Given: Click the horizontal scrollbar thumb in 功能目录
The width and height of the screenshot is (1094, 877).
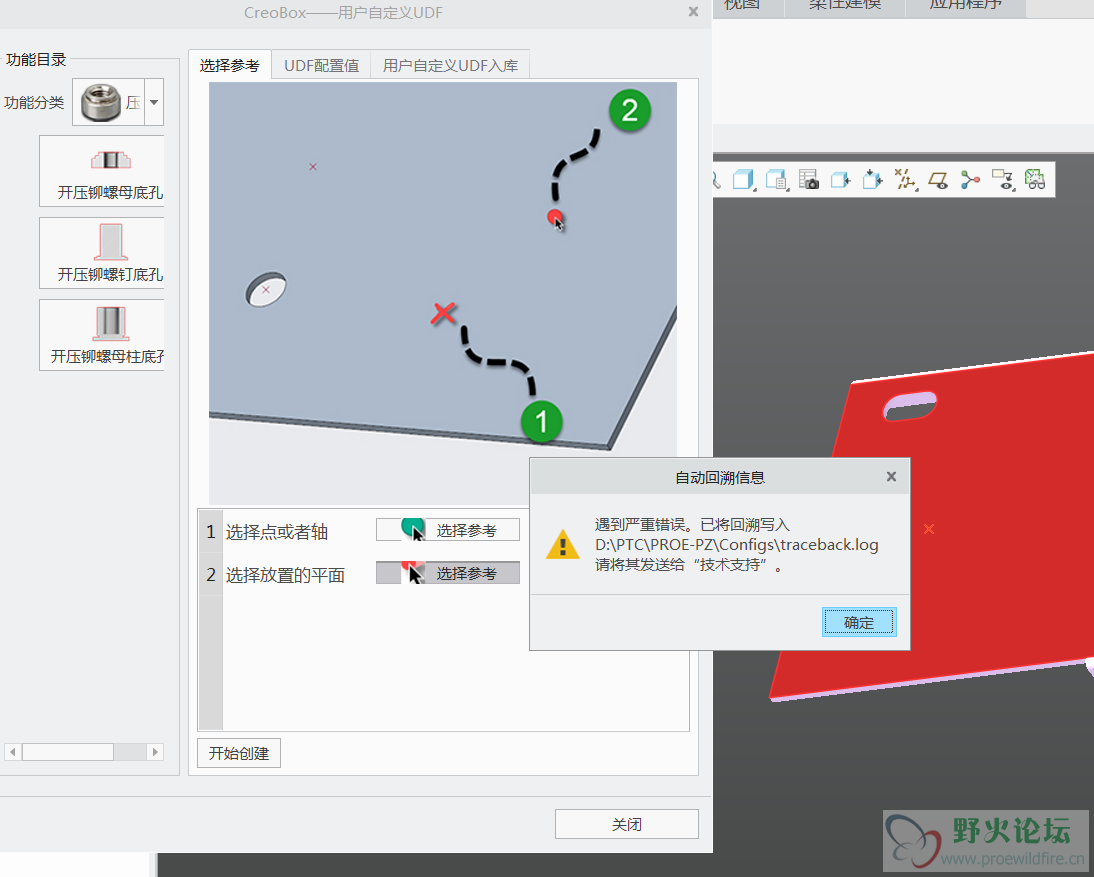Looking at the screenshot, I should [68, 751].
